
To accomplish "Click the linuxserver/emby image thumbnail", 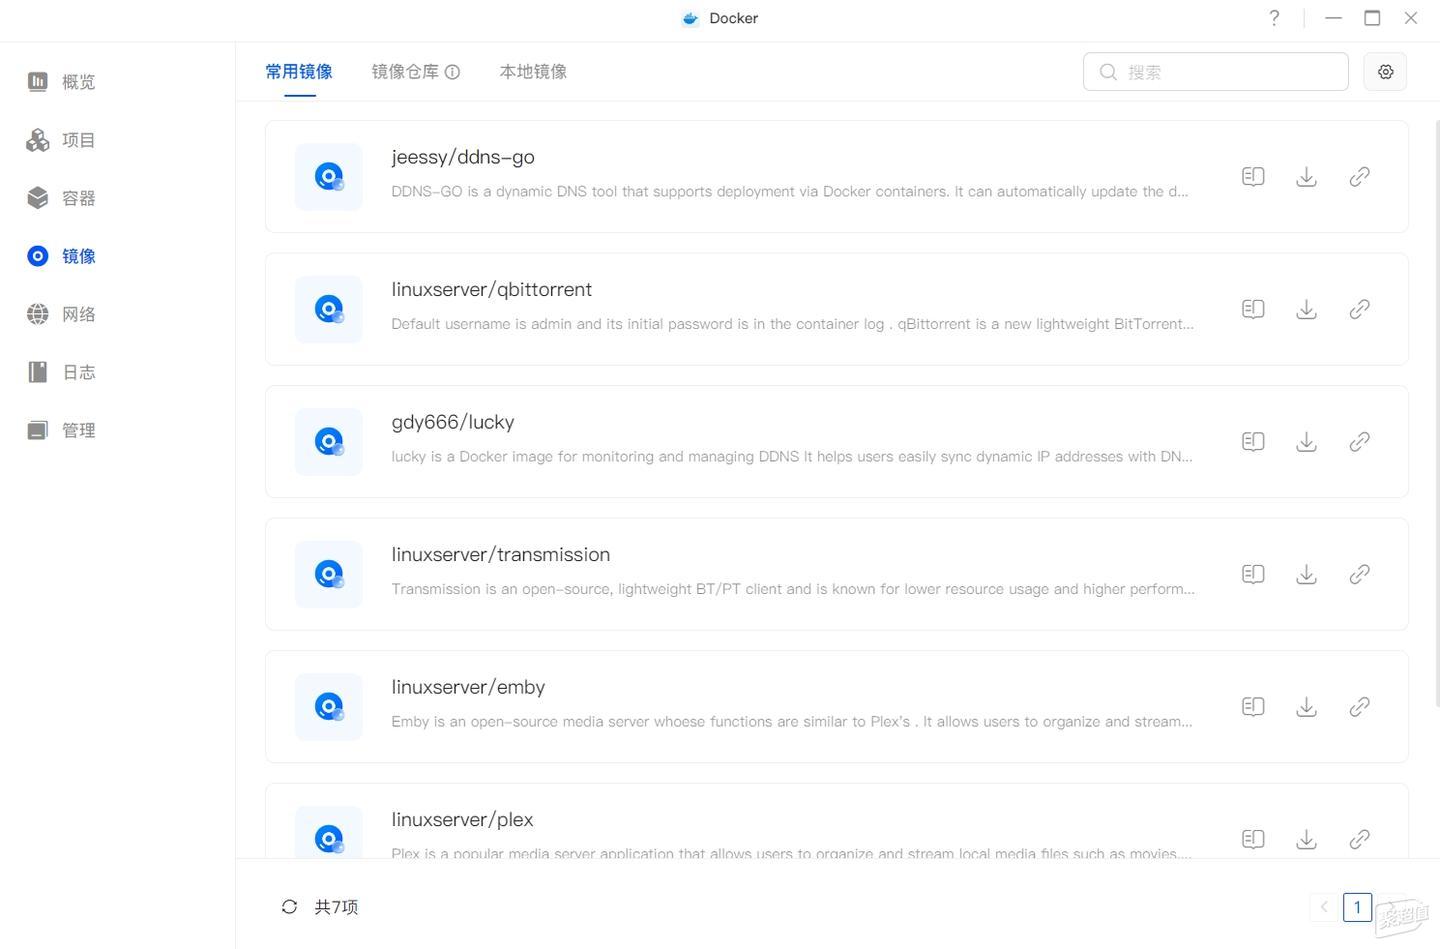I will click(328, 707).
